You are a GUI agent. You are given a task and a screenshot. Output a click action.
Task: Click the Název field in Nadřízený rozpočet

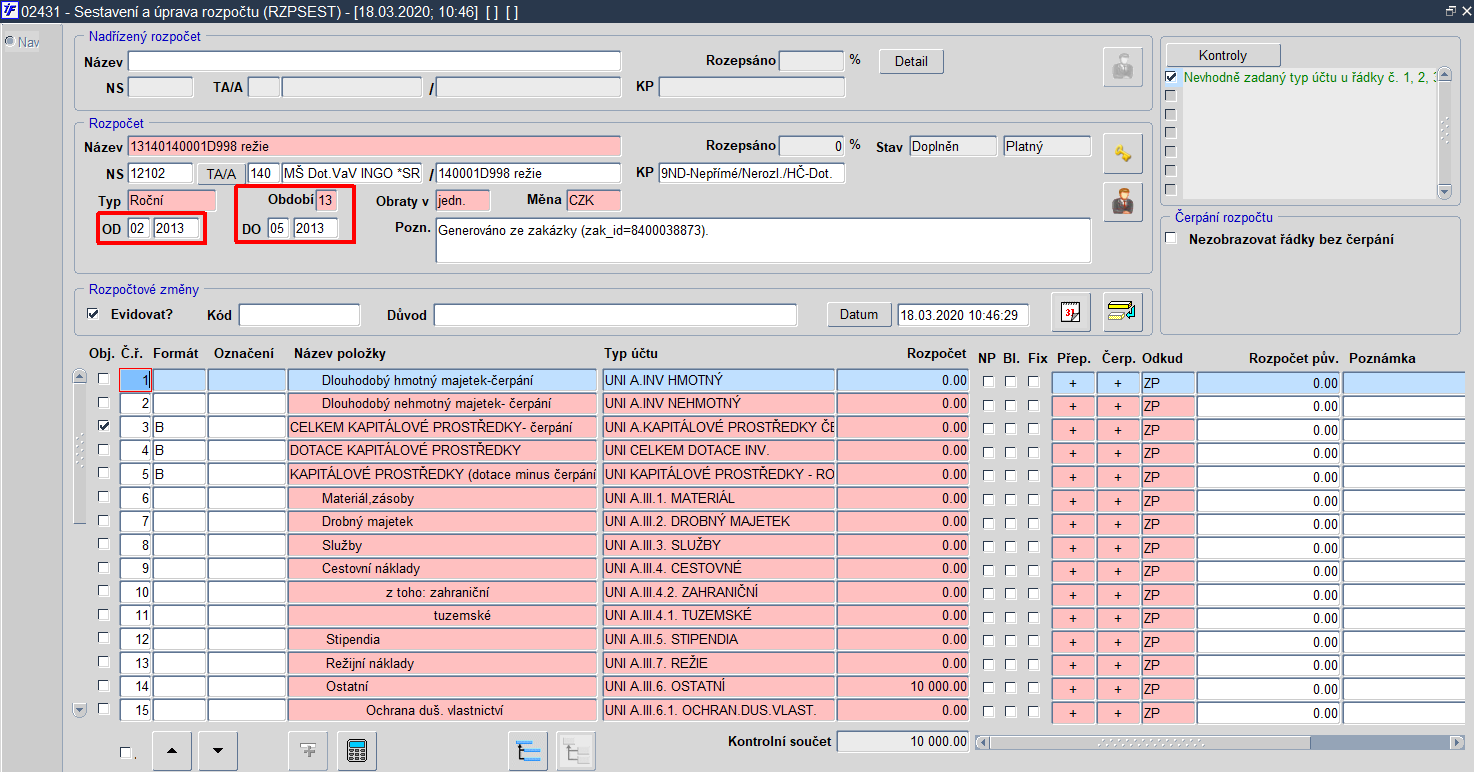click(x=374, y=61)
